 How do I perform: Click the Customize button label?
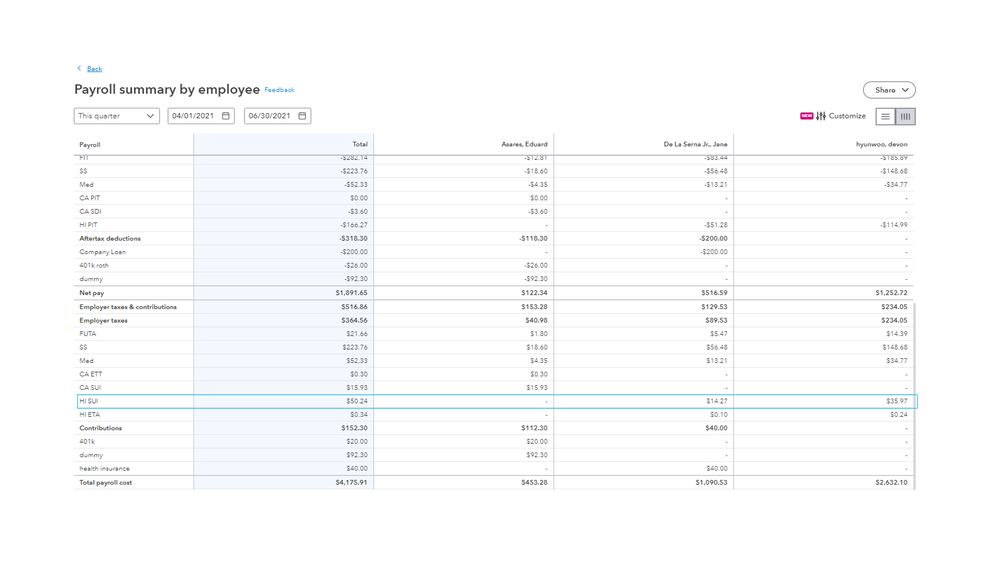point(847,116)
